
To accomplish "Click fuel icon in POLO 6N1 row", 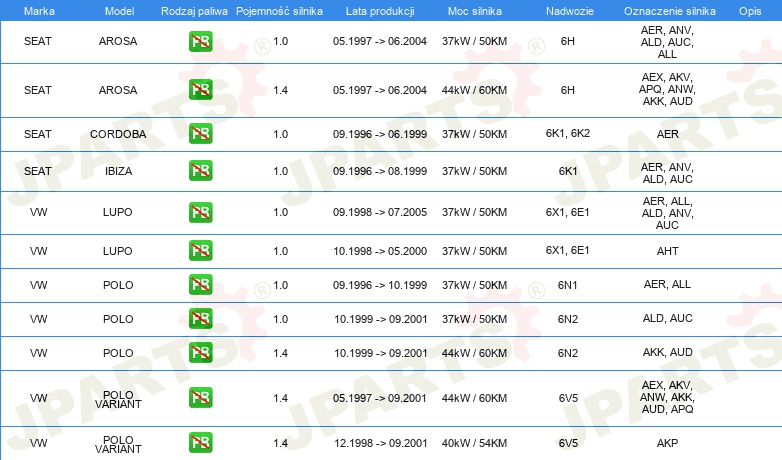I will pos(200,284).
